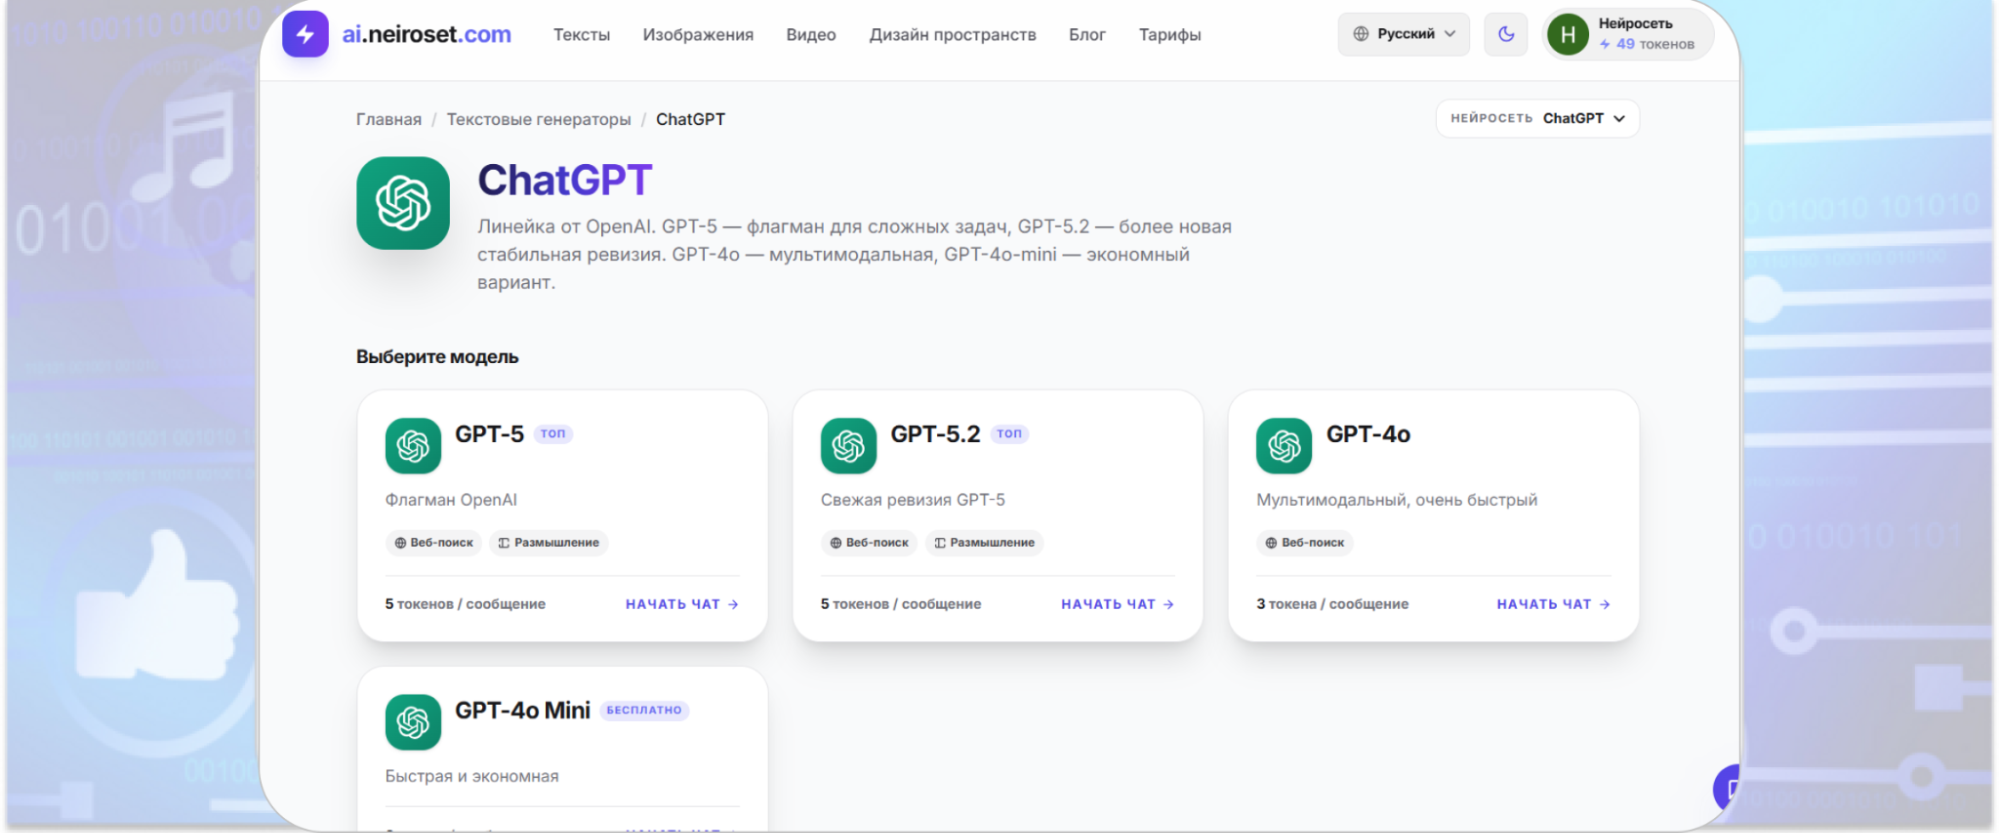Screen dimensions: 1999x833
Task: Click Веб-поиск tag in GPT-4o card
Action: 1305,543
